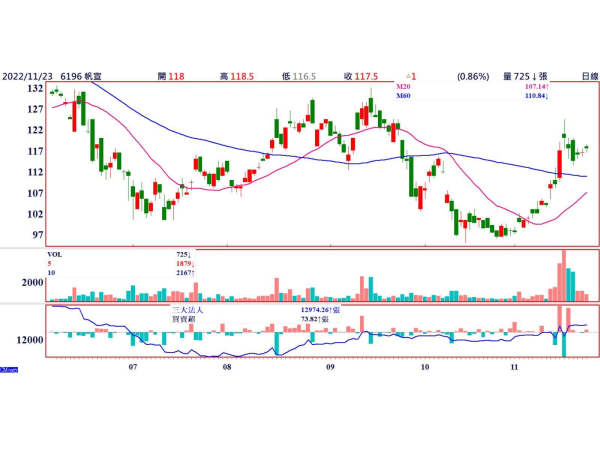
Task: Click the CMoney logo badge
Action: [x=9, y=370]
